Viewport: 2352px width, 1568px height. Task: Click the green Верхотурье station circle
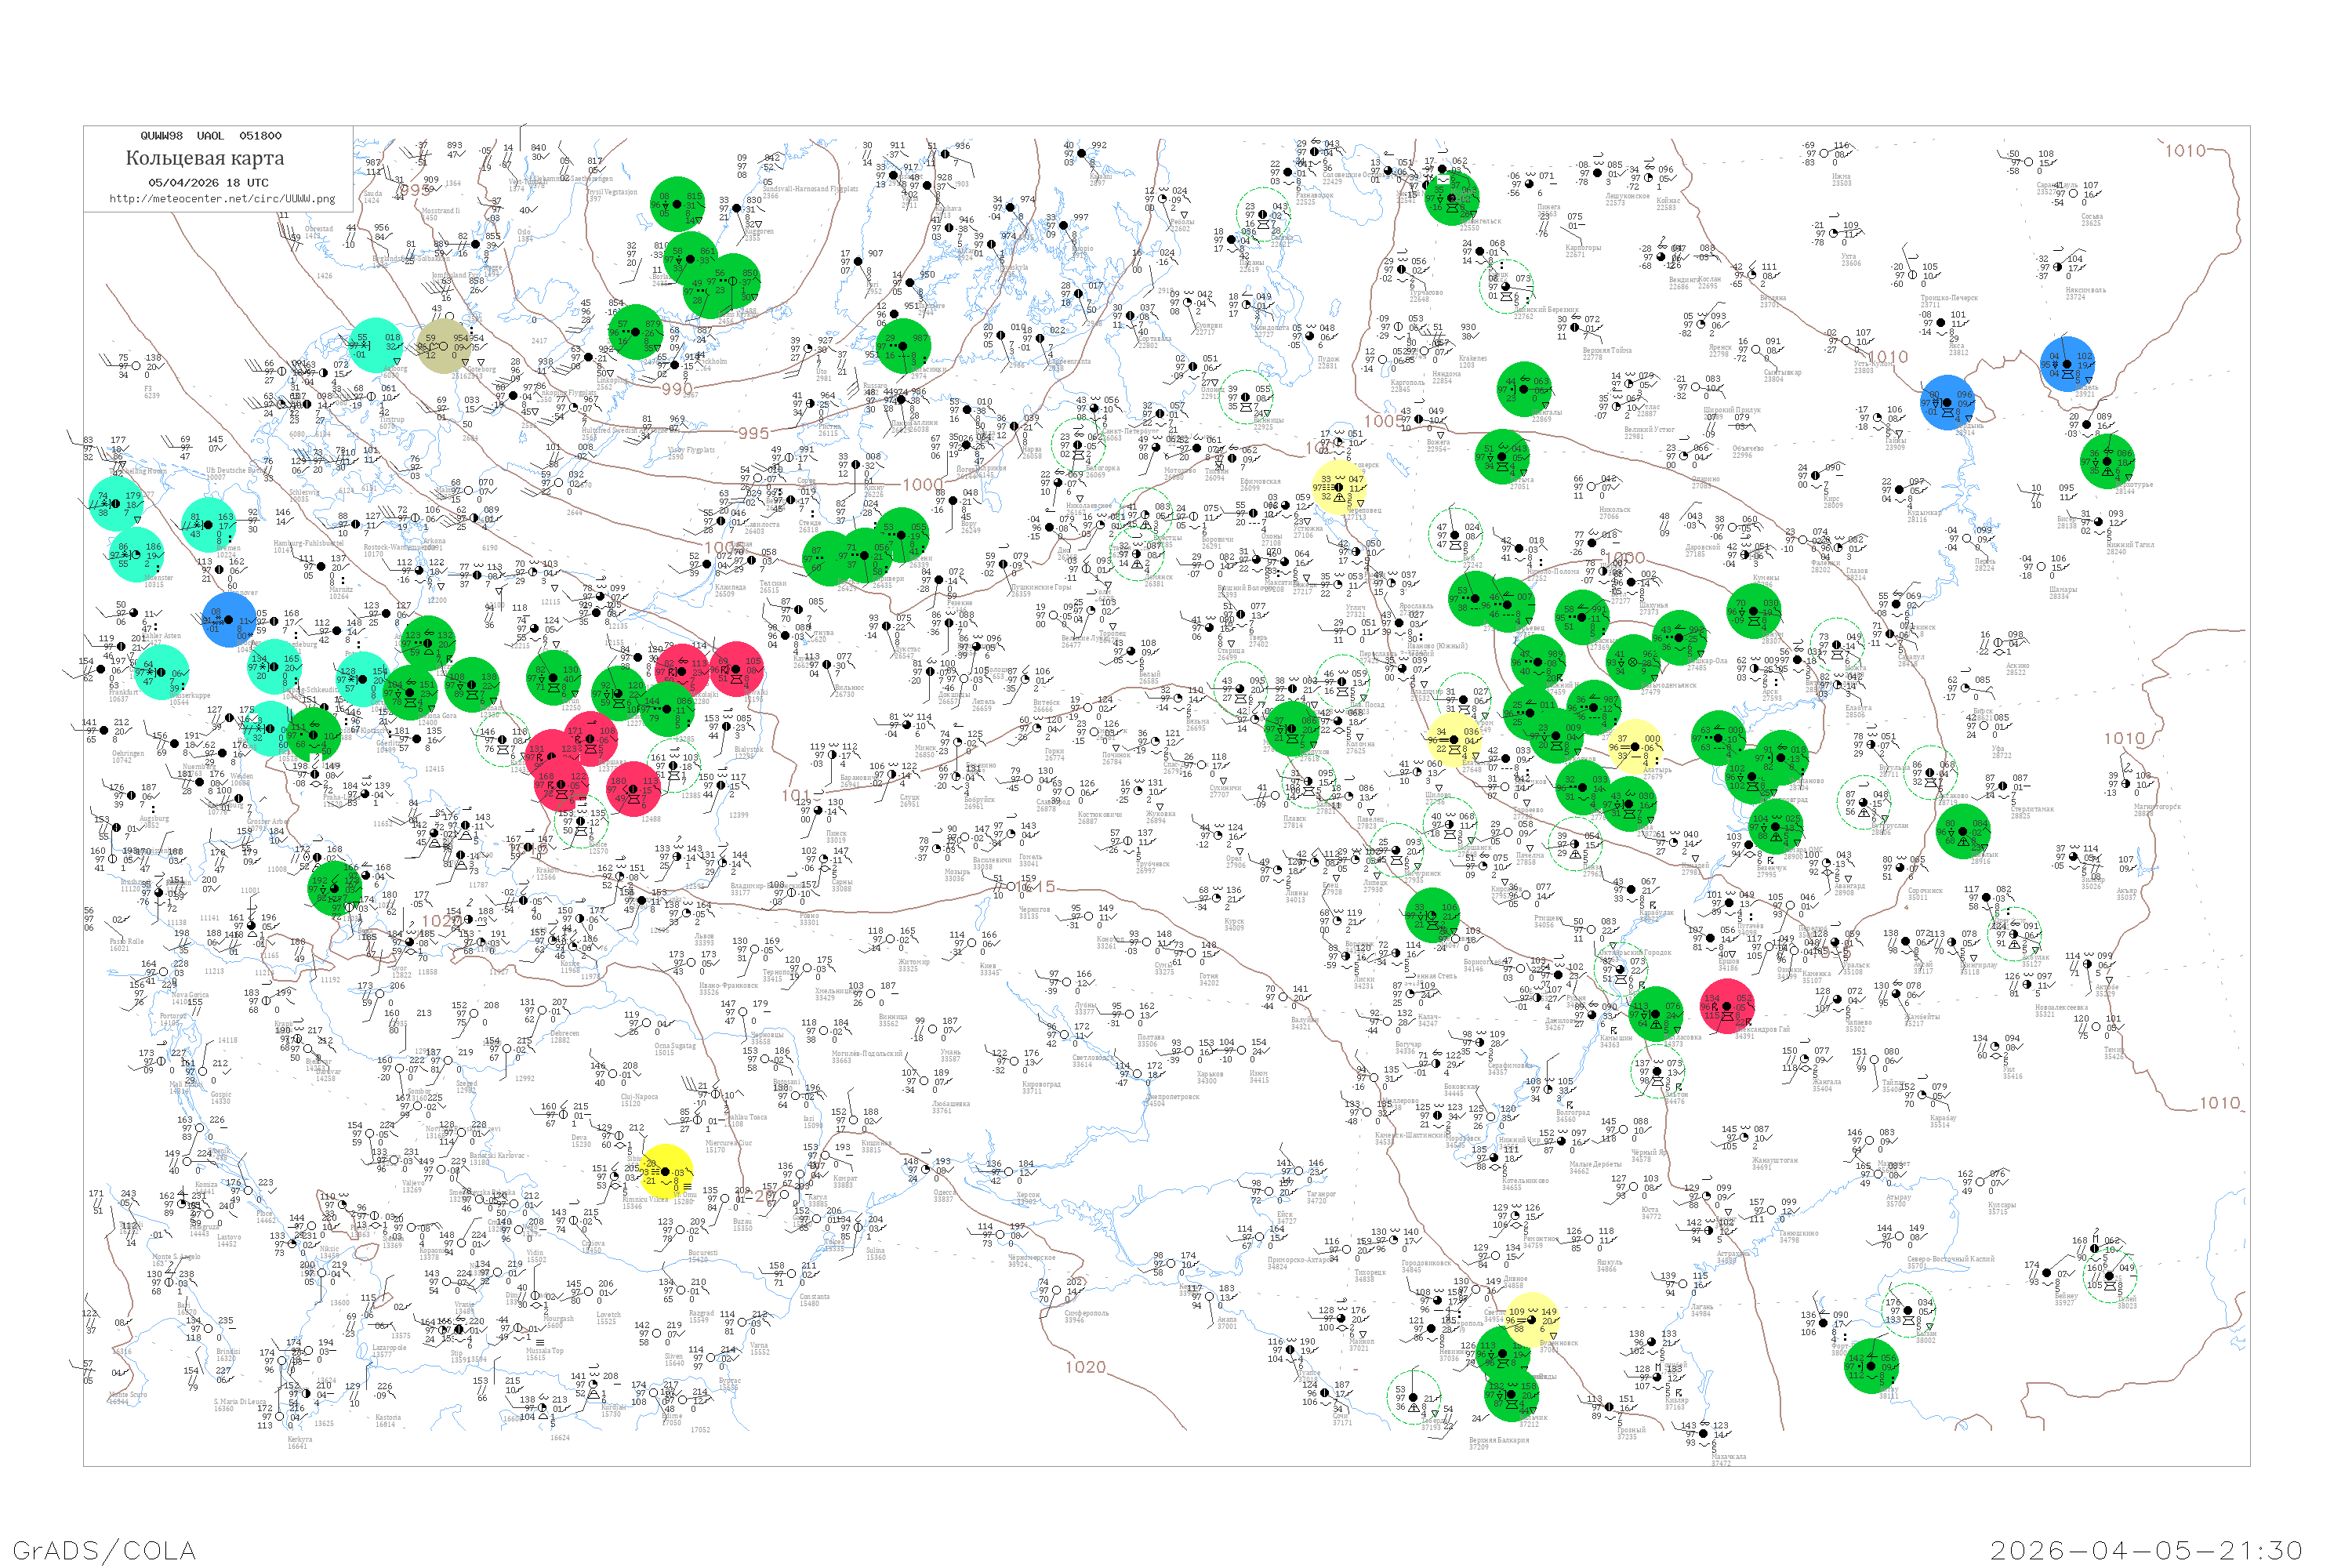click(2107, 461)
